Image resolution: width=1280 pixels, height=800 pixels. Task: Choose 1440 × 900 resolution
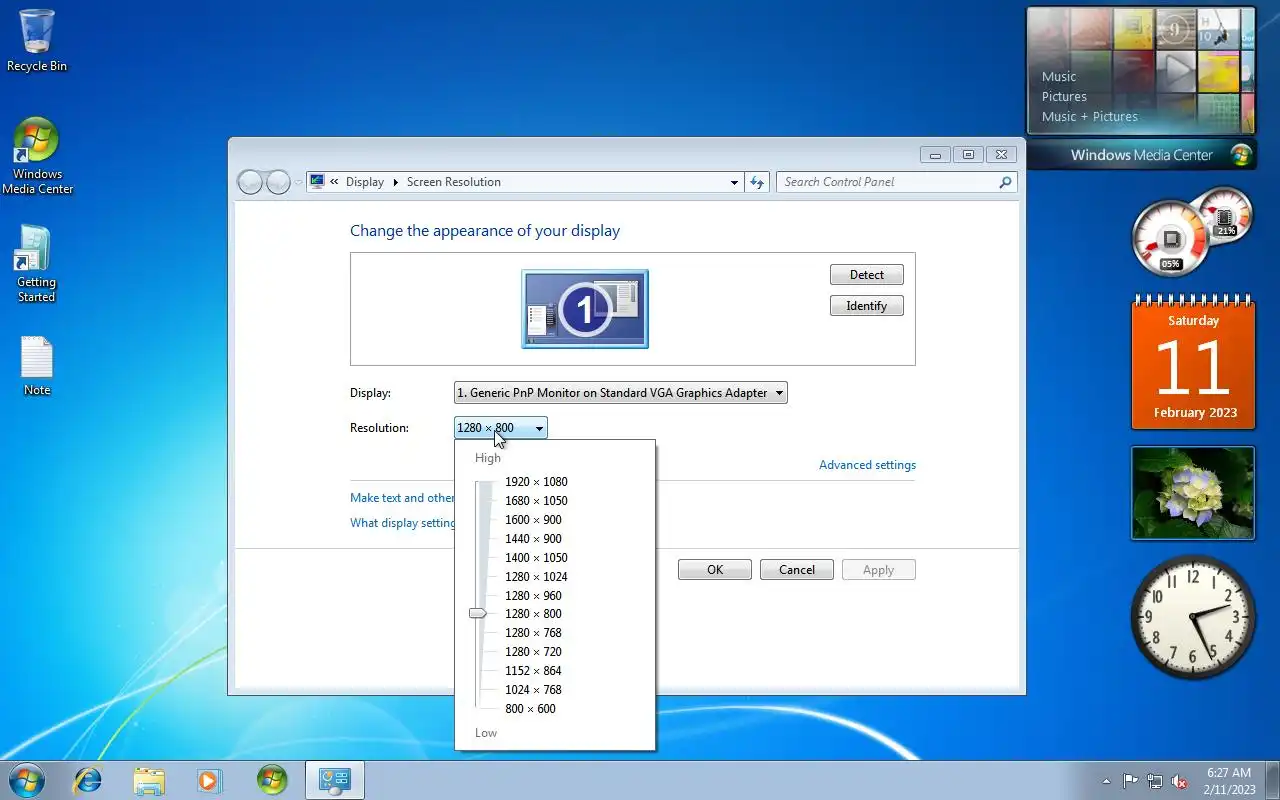(x=533, y=539)
